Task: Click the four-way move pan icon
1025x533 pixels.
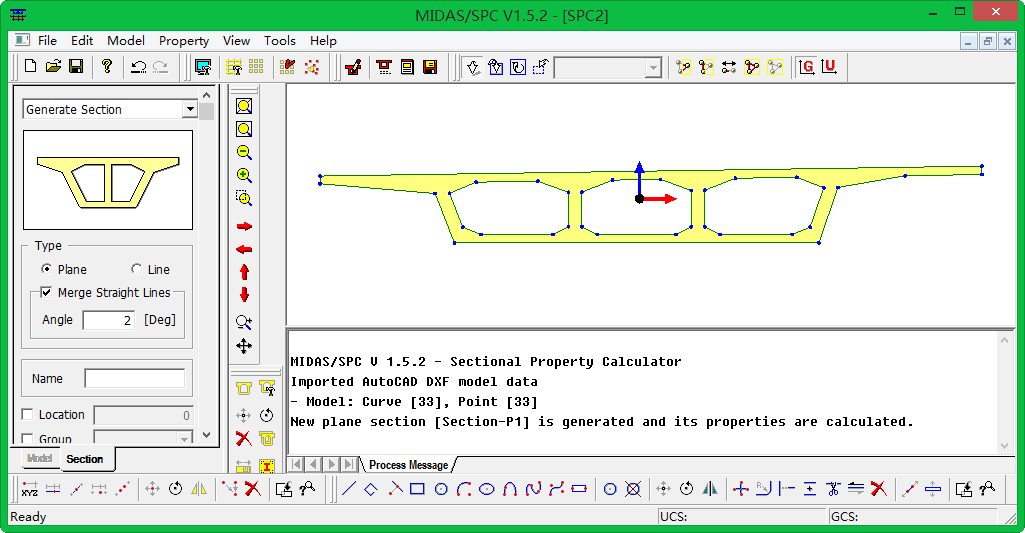Action: [x=244, y=346]
